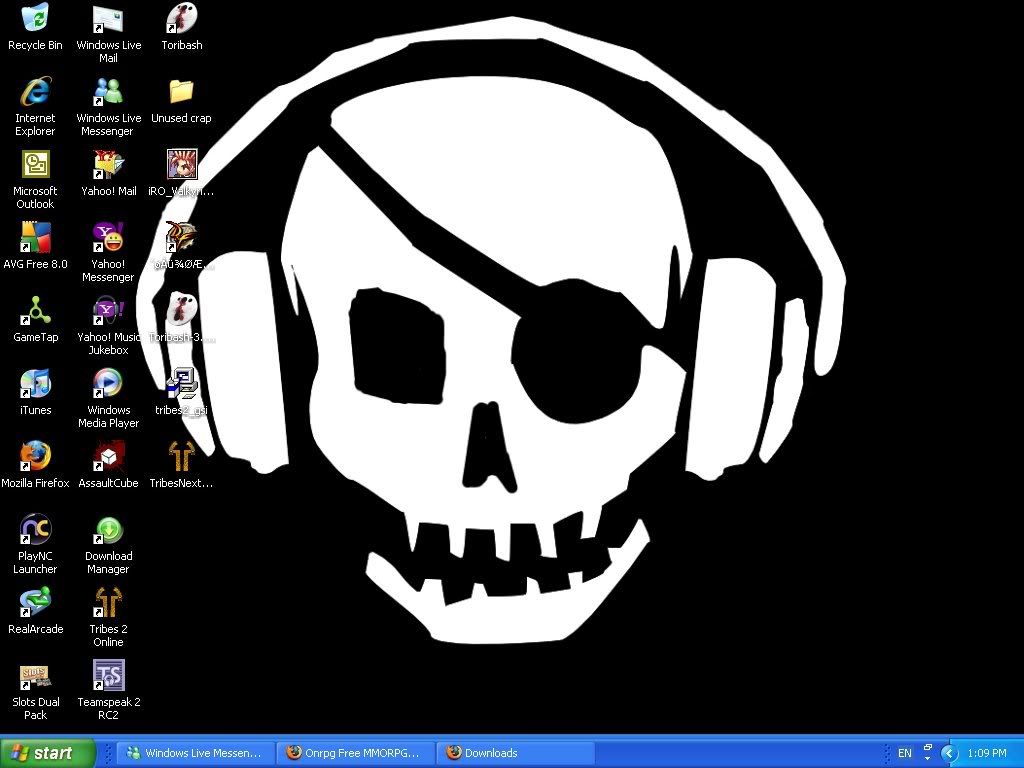
Task: Click the Download Manager shortcut
Action: point(108,530)
